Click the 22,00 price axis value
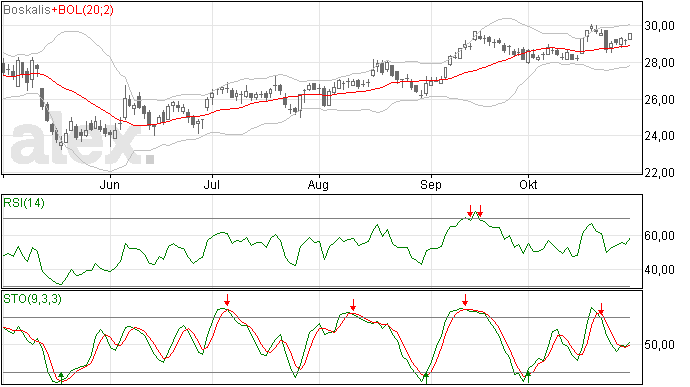The height and width of the screenshot is (387, 690). tap(659, 173)
